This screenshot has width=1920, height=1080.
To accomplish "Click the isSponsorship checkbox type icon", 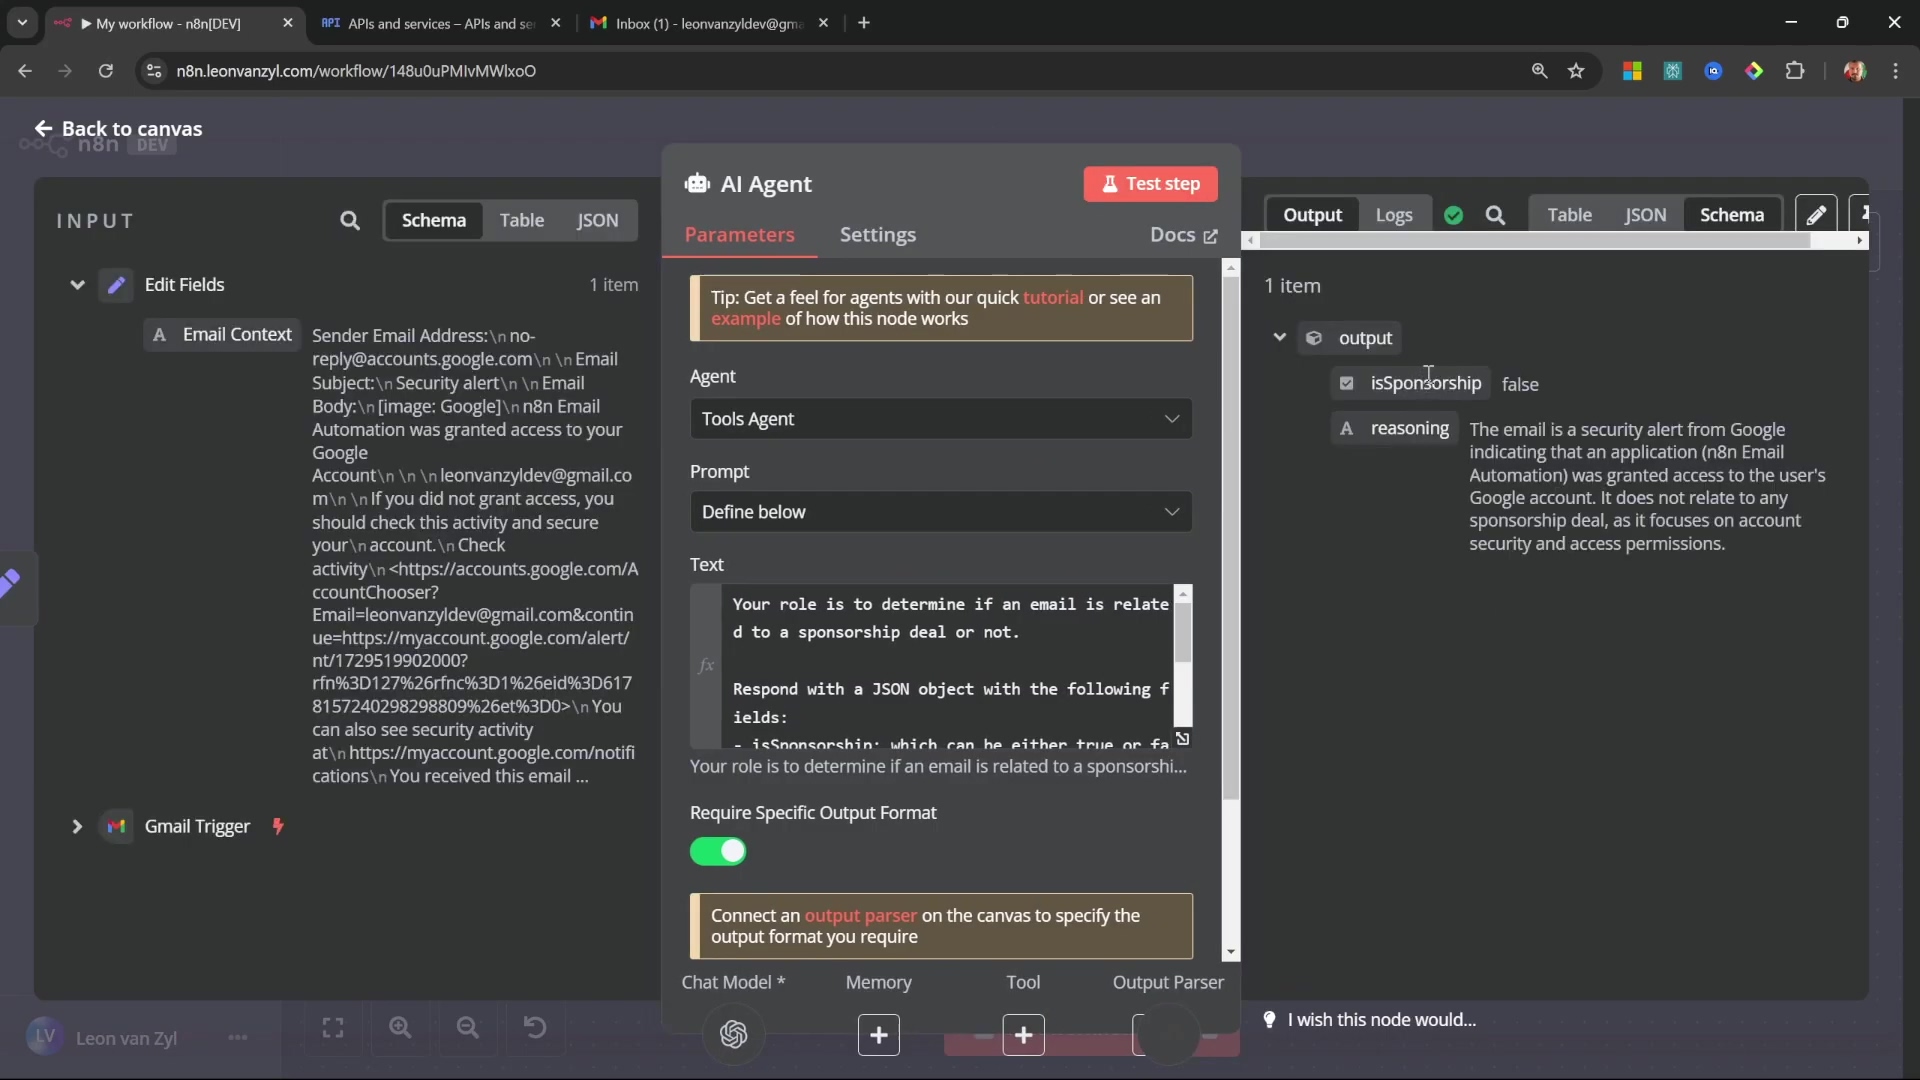I will (x=1346, y=383).
